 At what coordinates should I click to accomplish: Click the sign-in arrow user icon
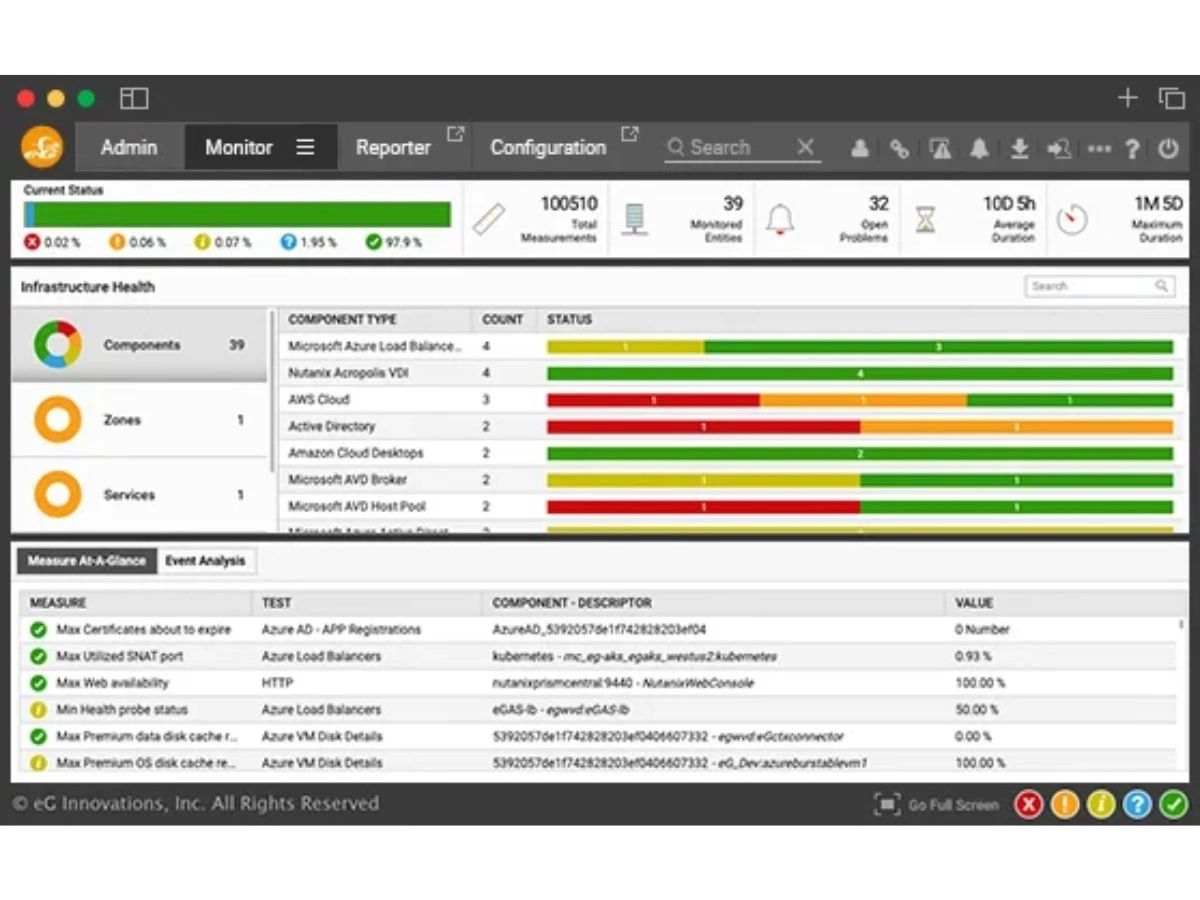[1059, 148]
